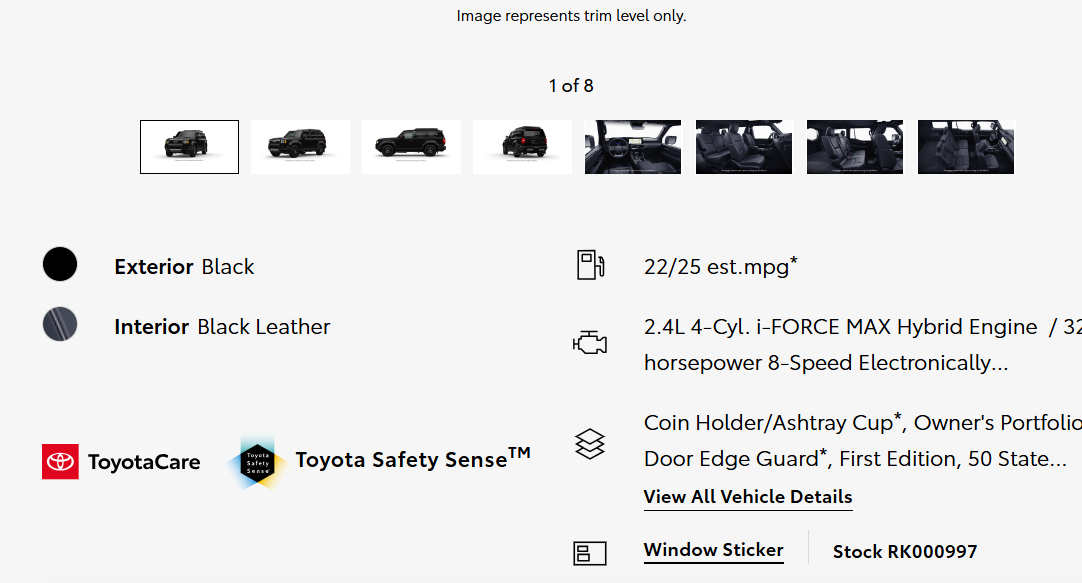Show the side profile thumbnail image
This screenshot has width=1082, height=583.
pos(411,147)
